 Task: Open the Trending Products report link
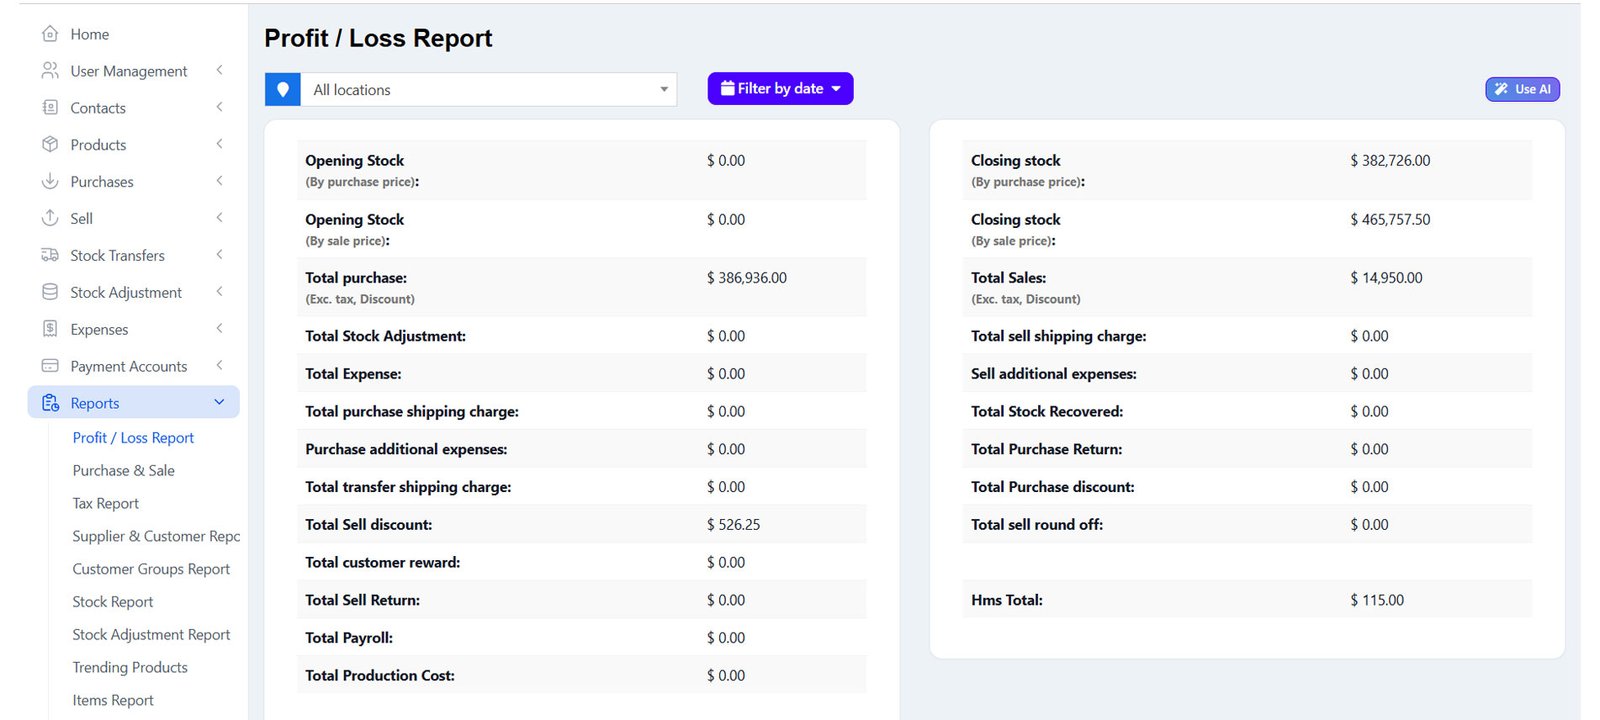click(x=130, y=668)
